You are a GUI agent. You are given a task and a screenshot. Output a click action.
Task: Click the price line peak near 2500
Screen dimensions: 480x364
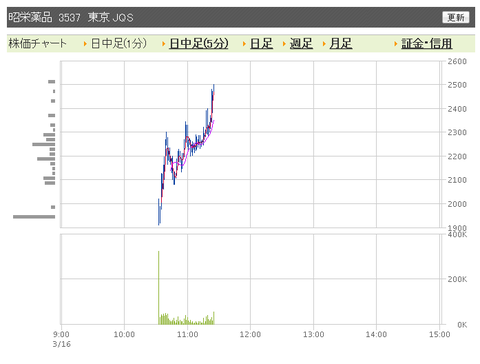[x=214, y=86]
